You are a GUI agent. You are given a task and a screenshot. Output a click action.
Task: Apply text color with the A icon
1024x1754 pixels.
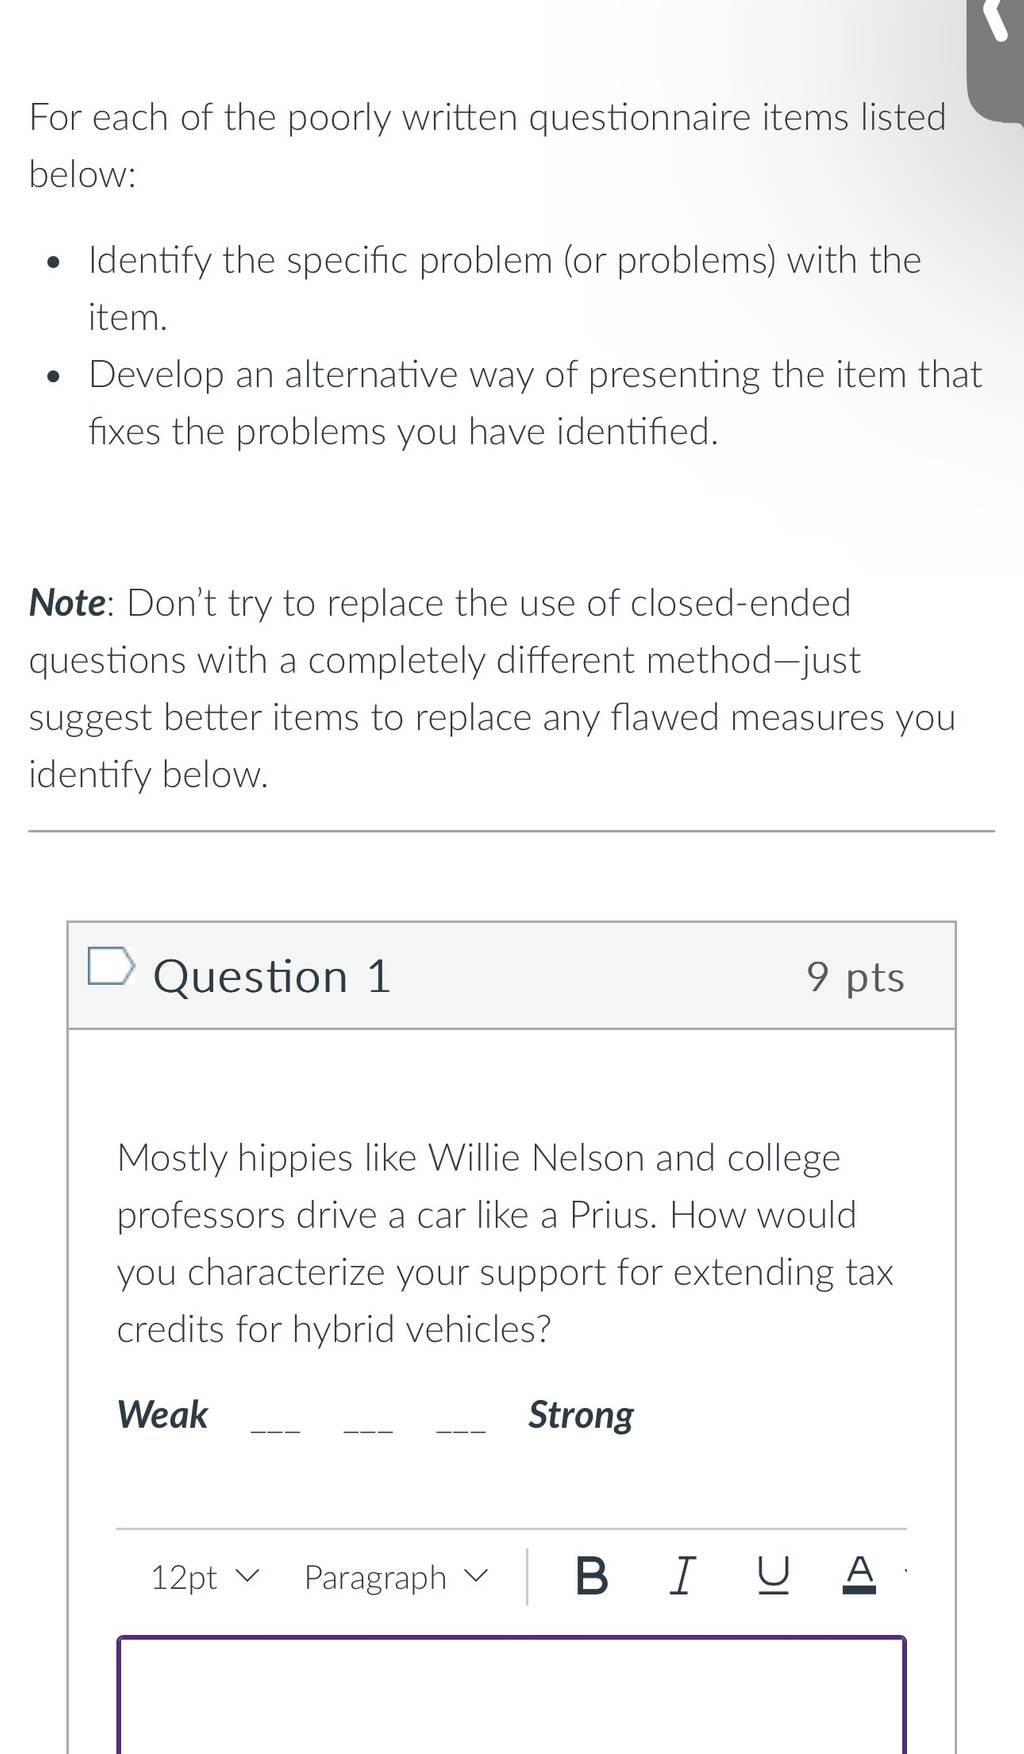pyautogui.click(x=859, y=1575)
